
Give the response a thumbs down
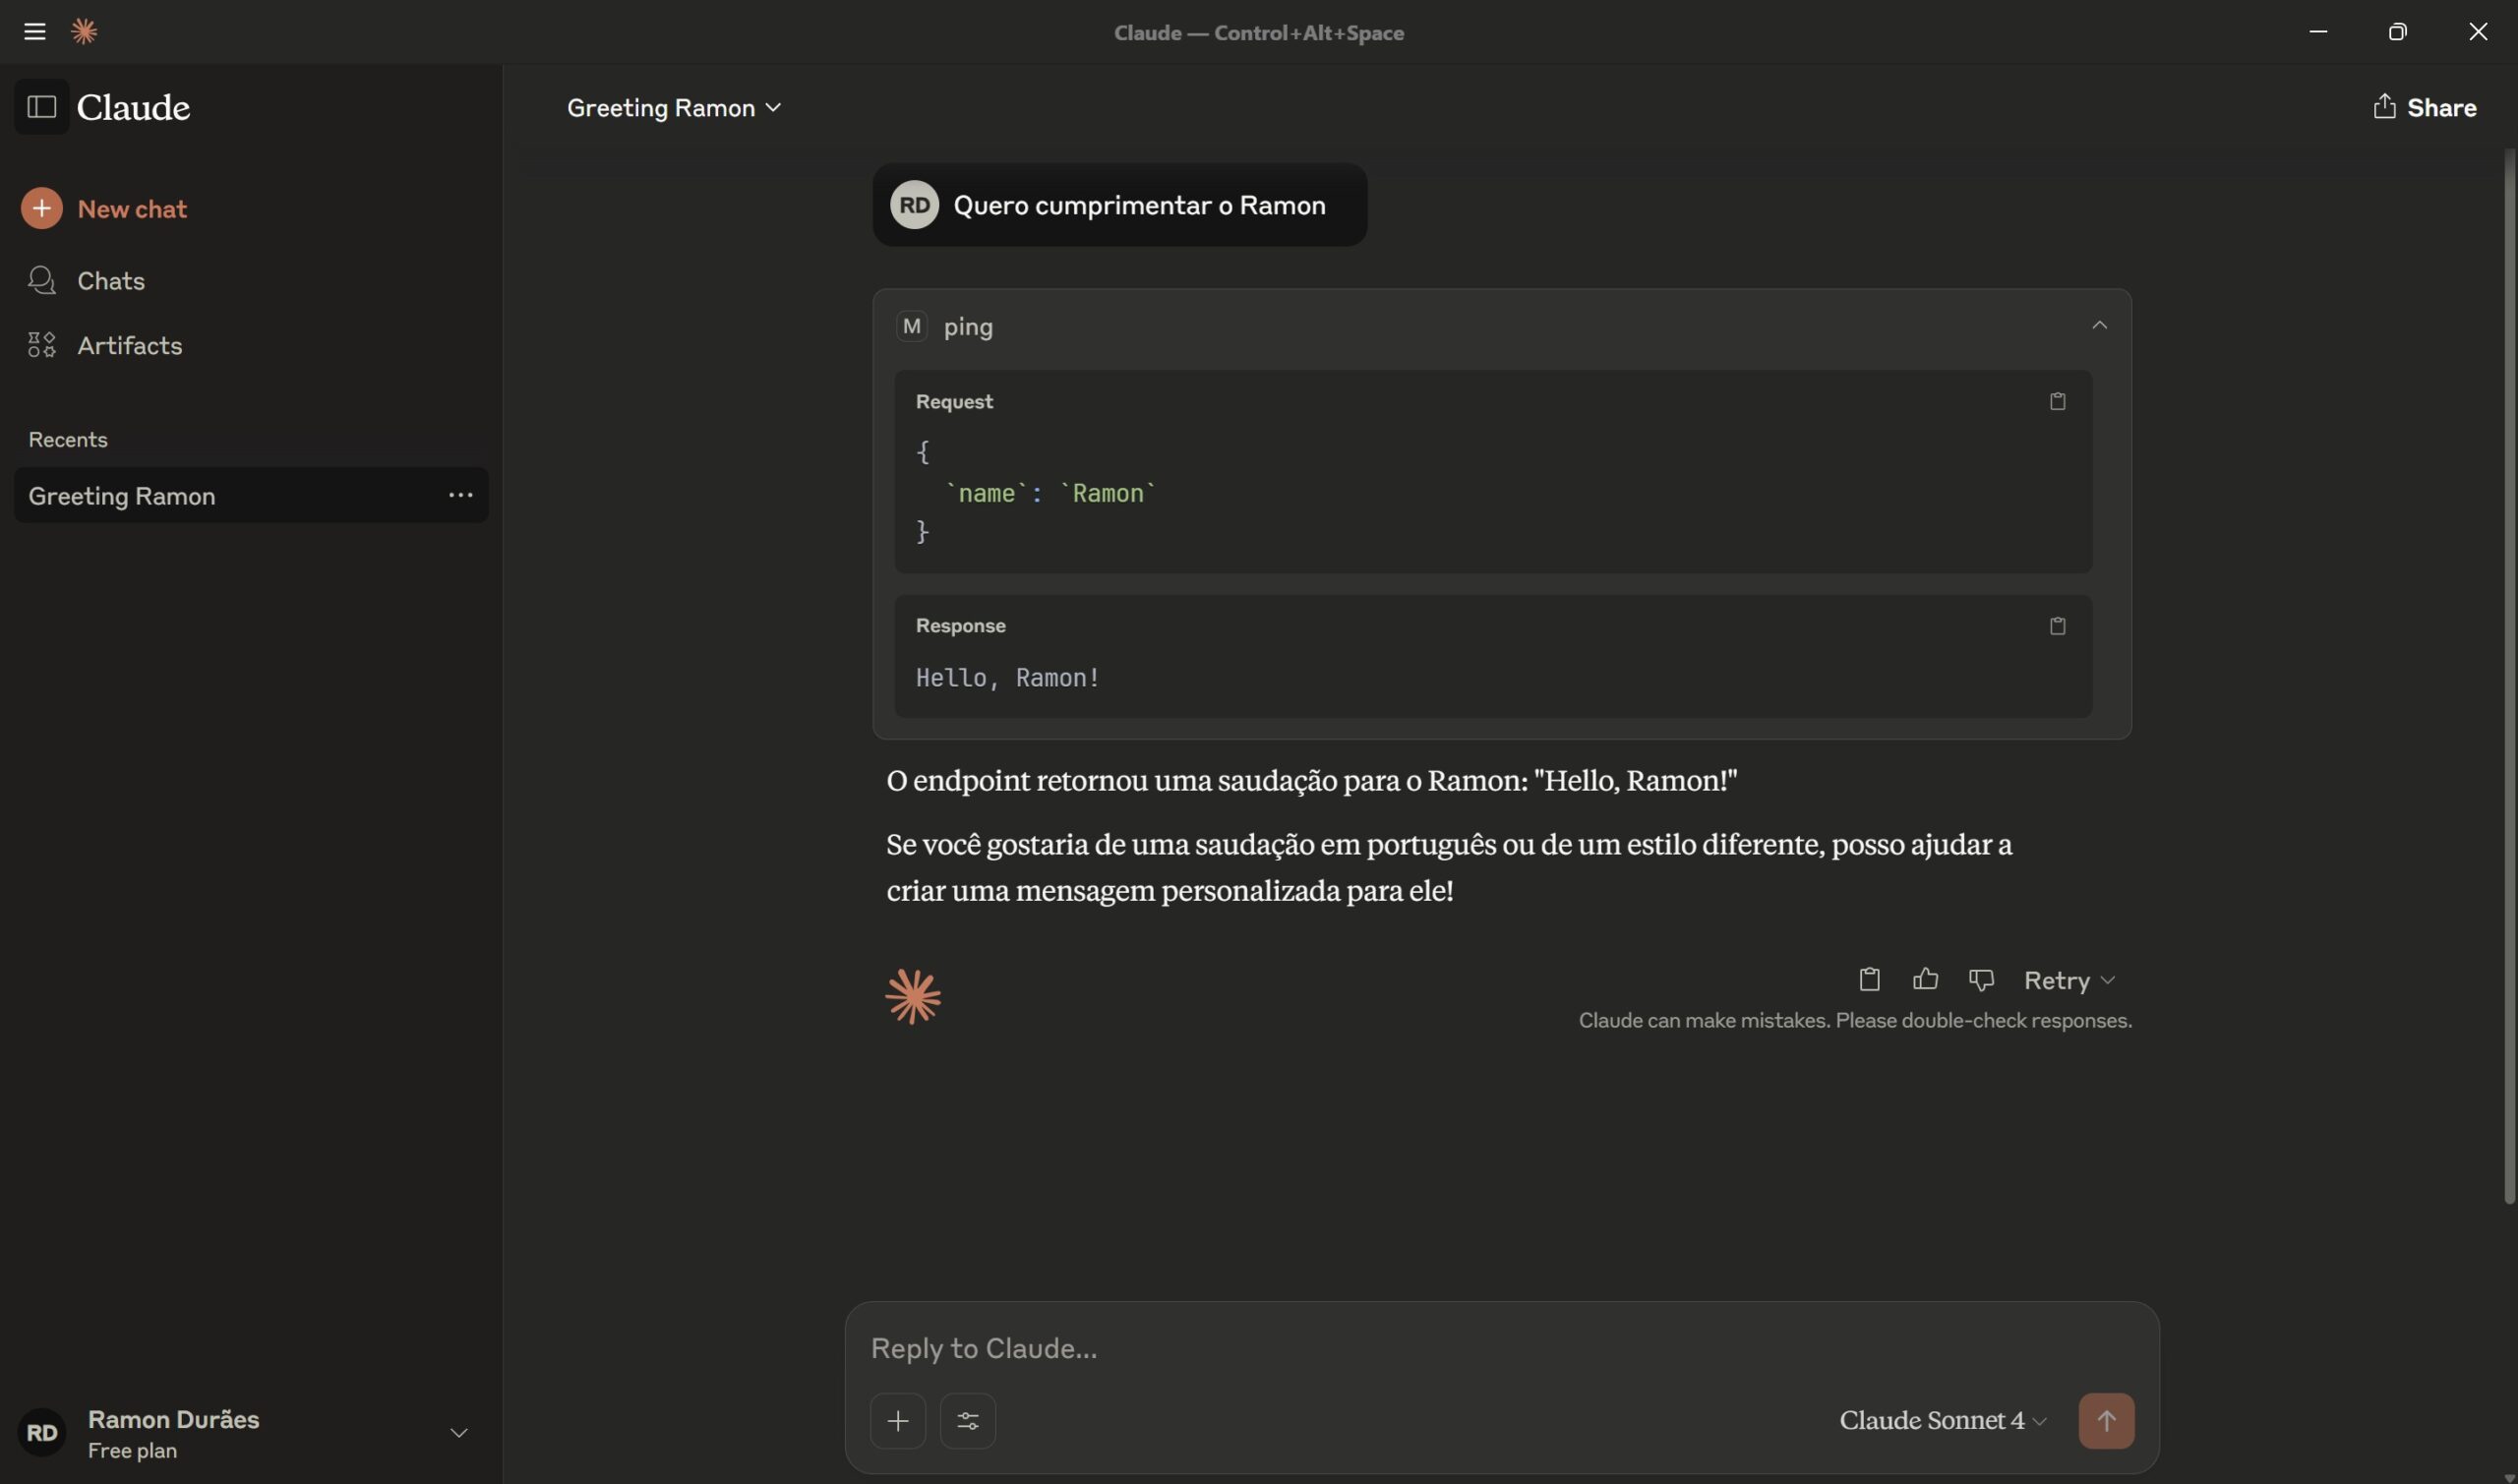(1981, 979)
